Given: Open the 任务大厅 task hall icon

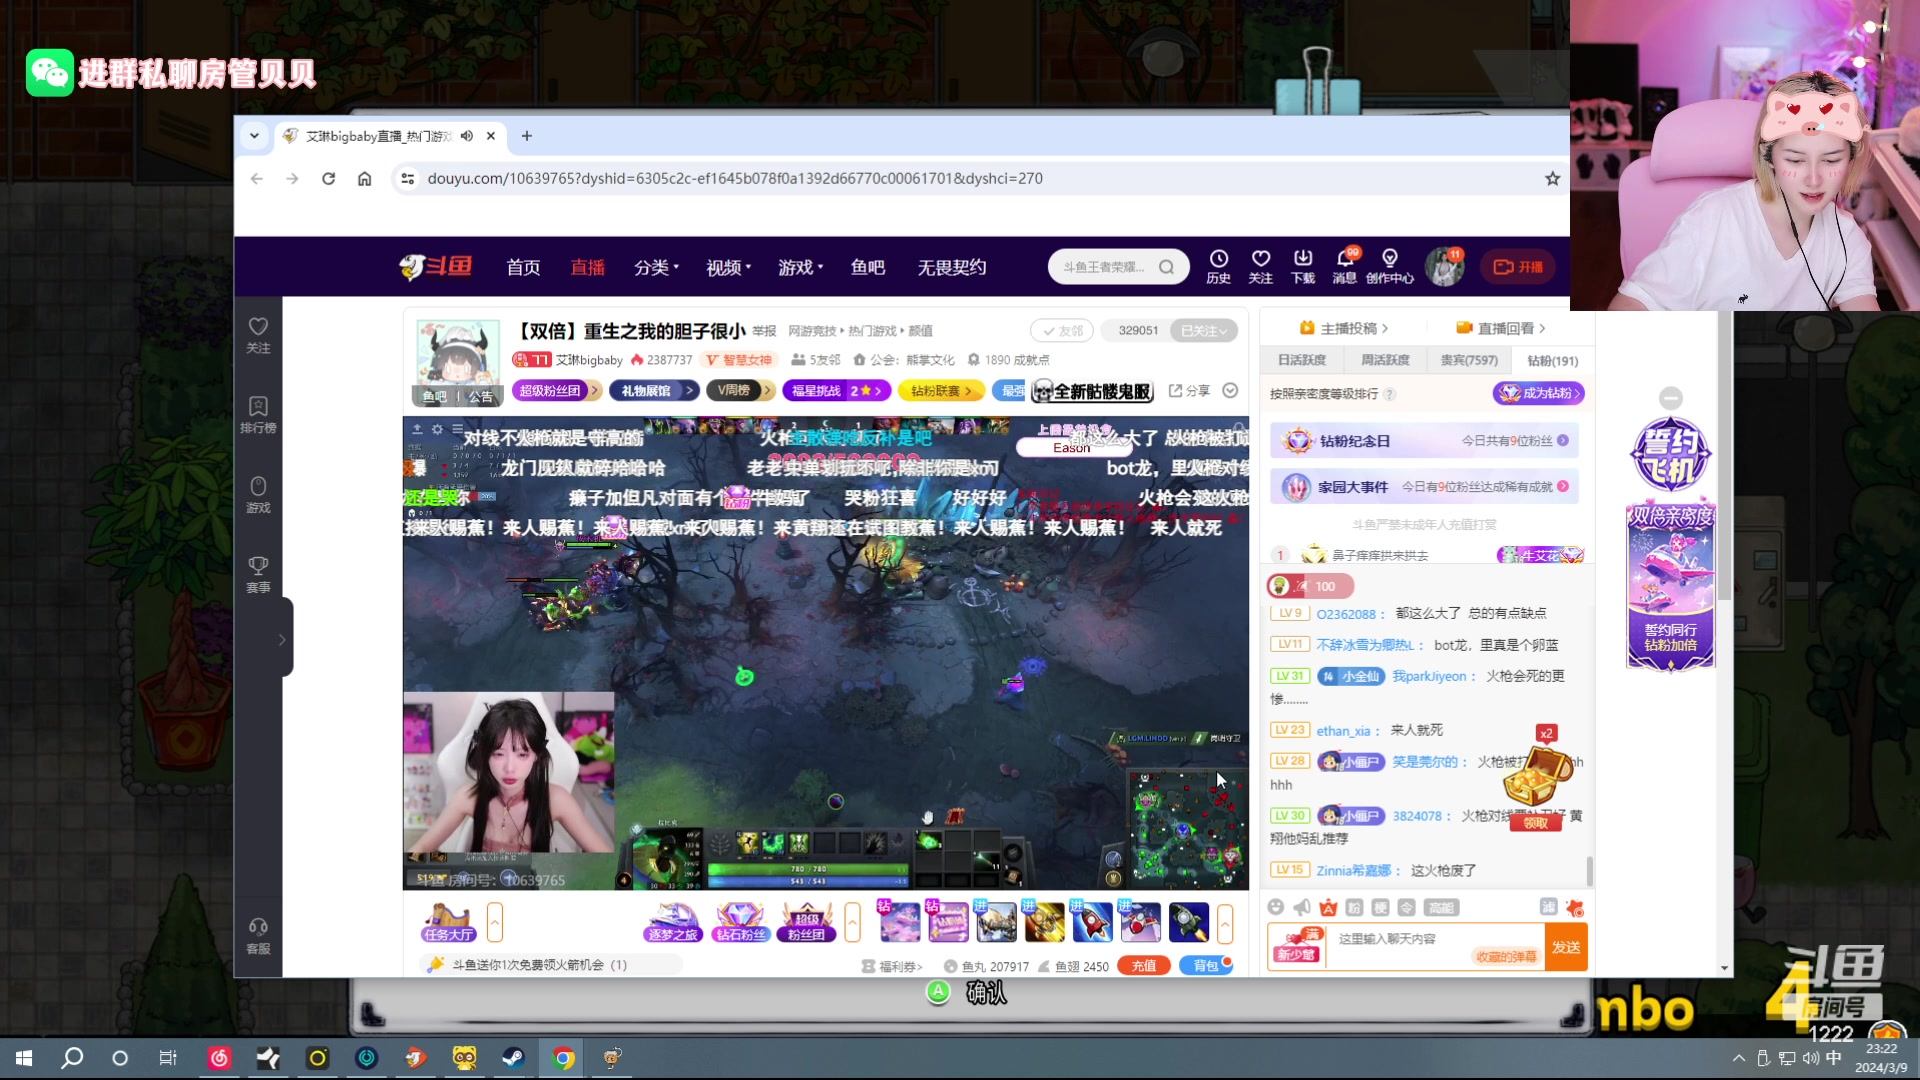Looking at the screenshot, I should click(x=448, y=922).
